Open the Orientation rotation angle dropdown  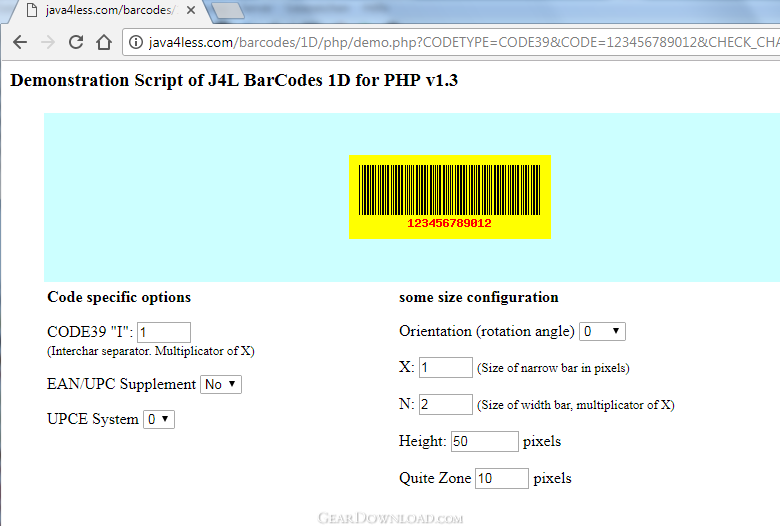602,331
